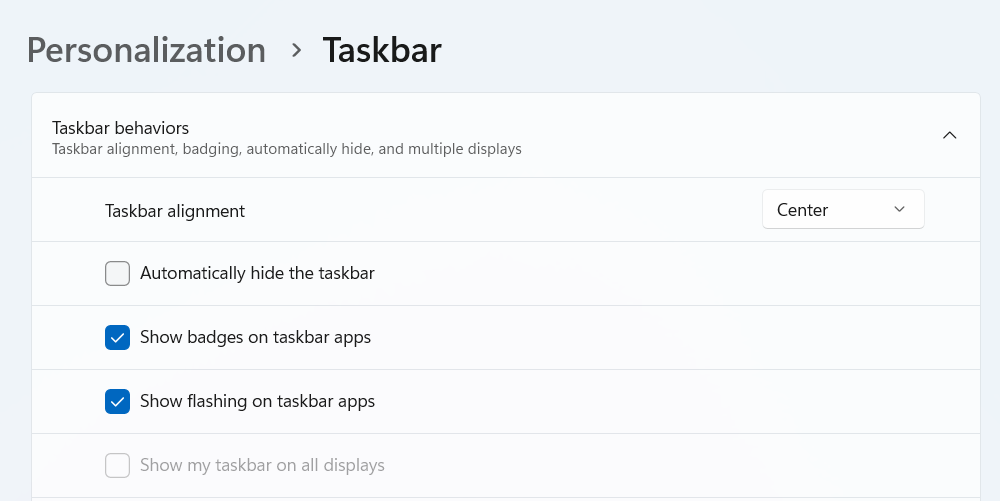Click the Show my taskbar on all displays label
The height and width of the screenshot is (501, 1000).
click(262, 465)
